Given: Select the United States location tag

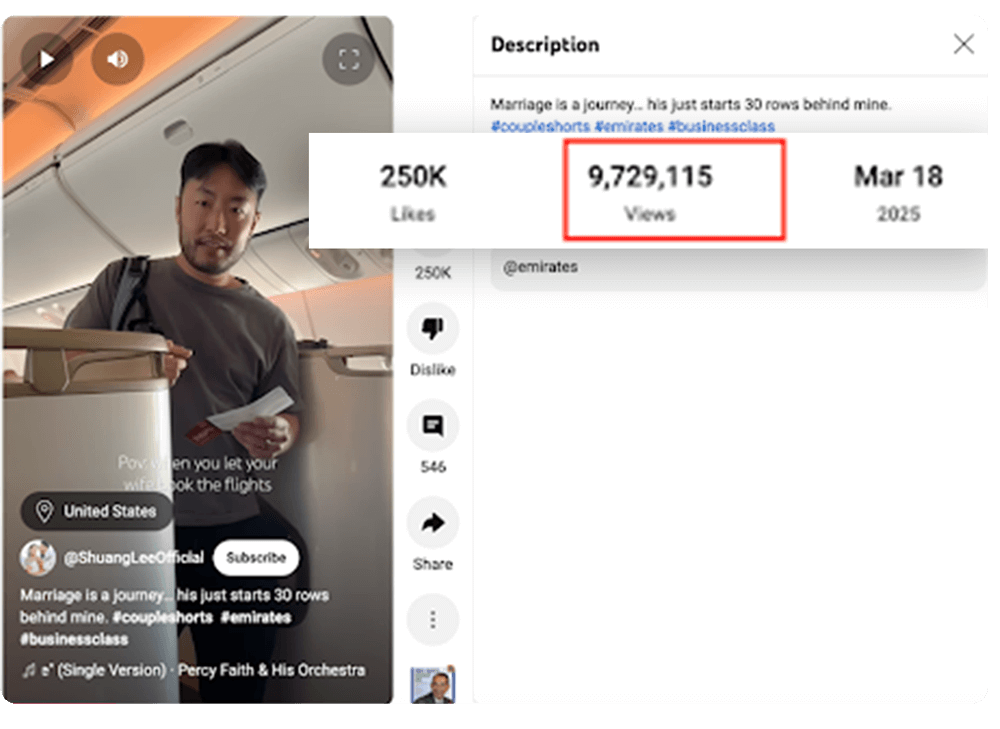Looking at the screenshot, I should (x=97, y=512).
